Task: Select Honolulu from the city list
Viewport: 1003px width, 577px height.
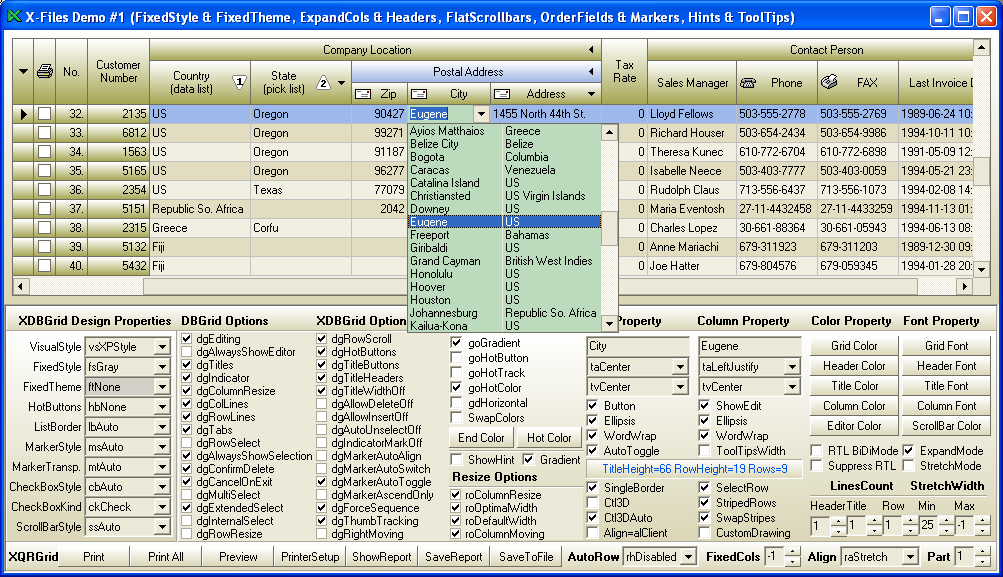Action: [x=431, y=274]
